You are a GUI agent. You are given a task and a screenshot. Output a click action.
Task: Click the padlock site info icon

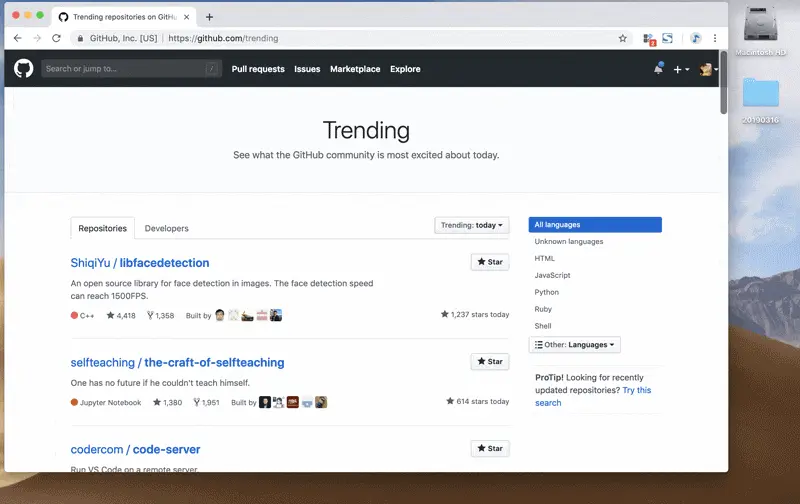80,38
